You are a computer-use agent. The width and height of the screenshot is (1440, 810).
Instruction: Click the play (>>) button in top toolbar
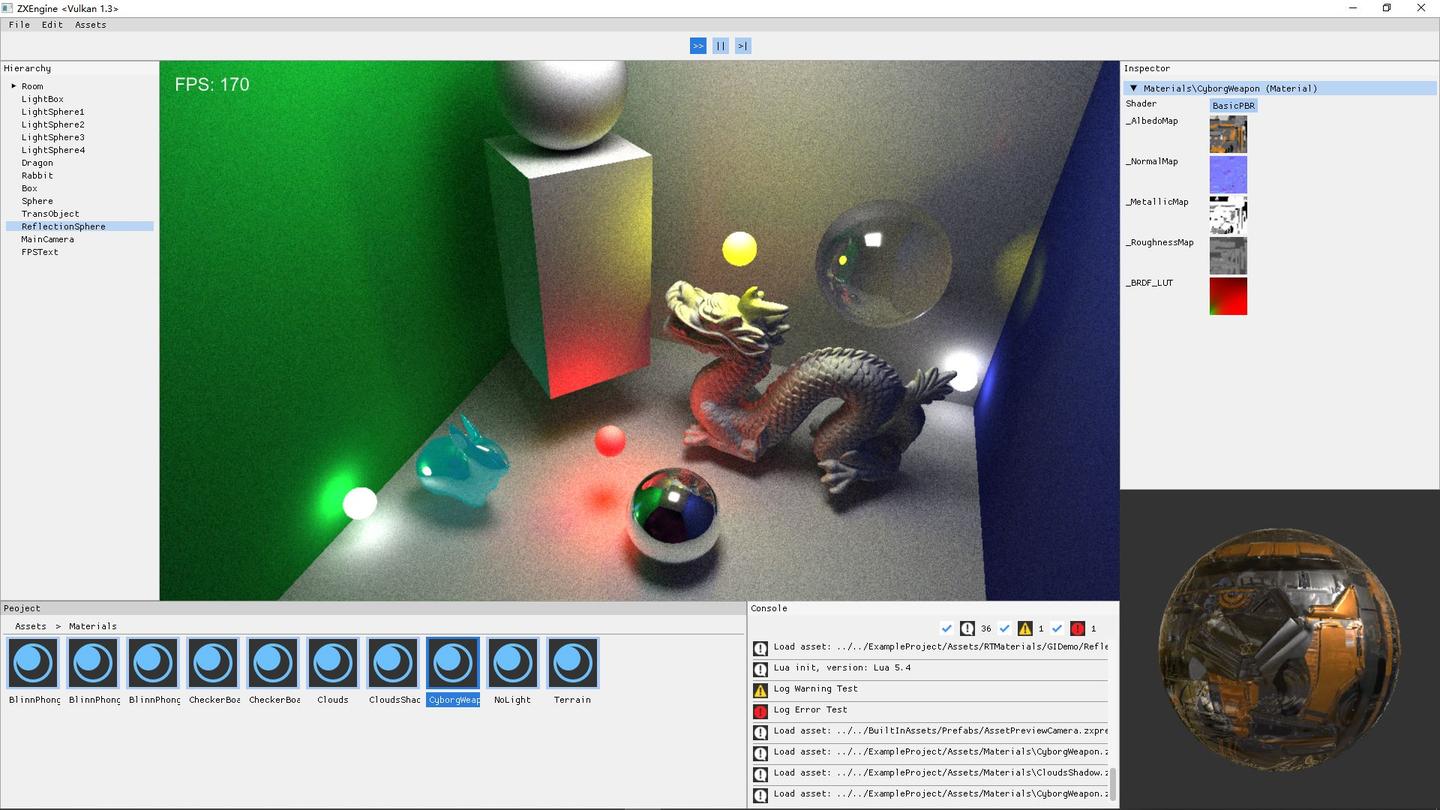(x=698, y=45)
